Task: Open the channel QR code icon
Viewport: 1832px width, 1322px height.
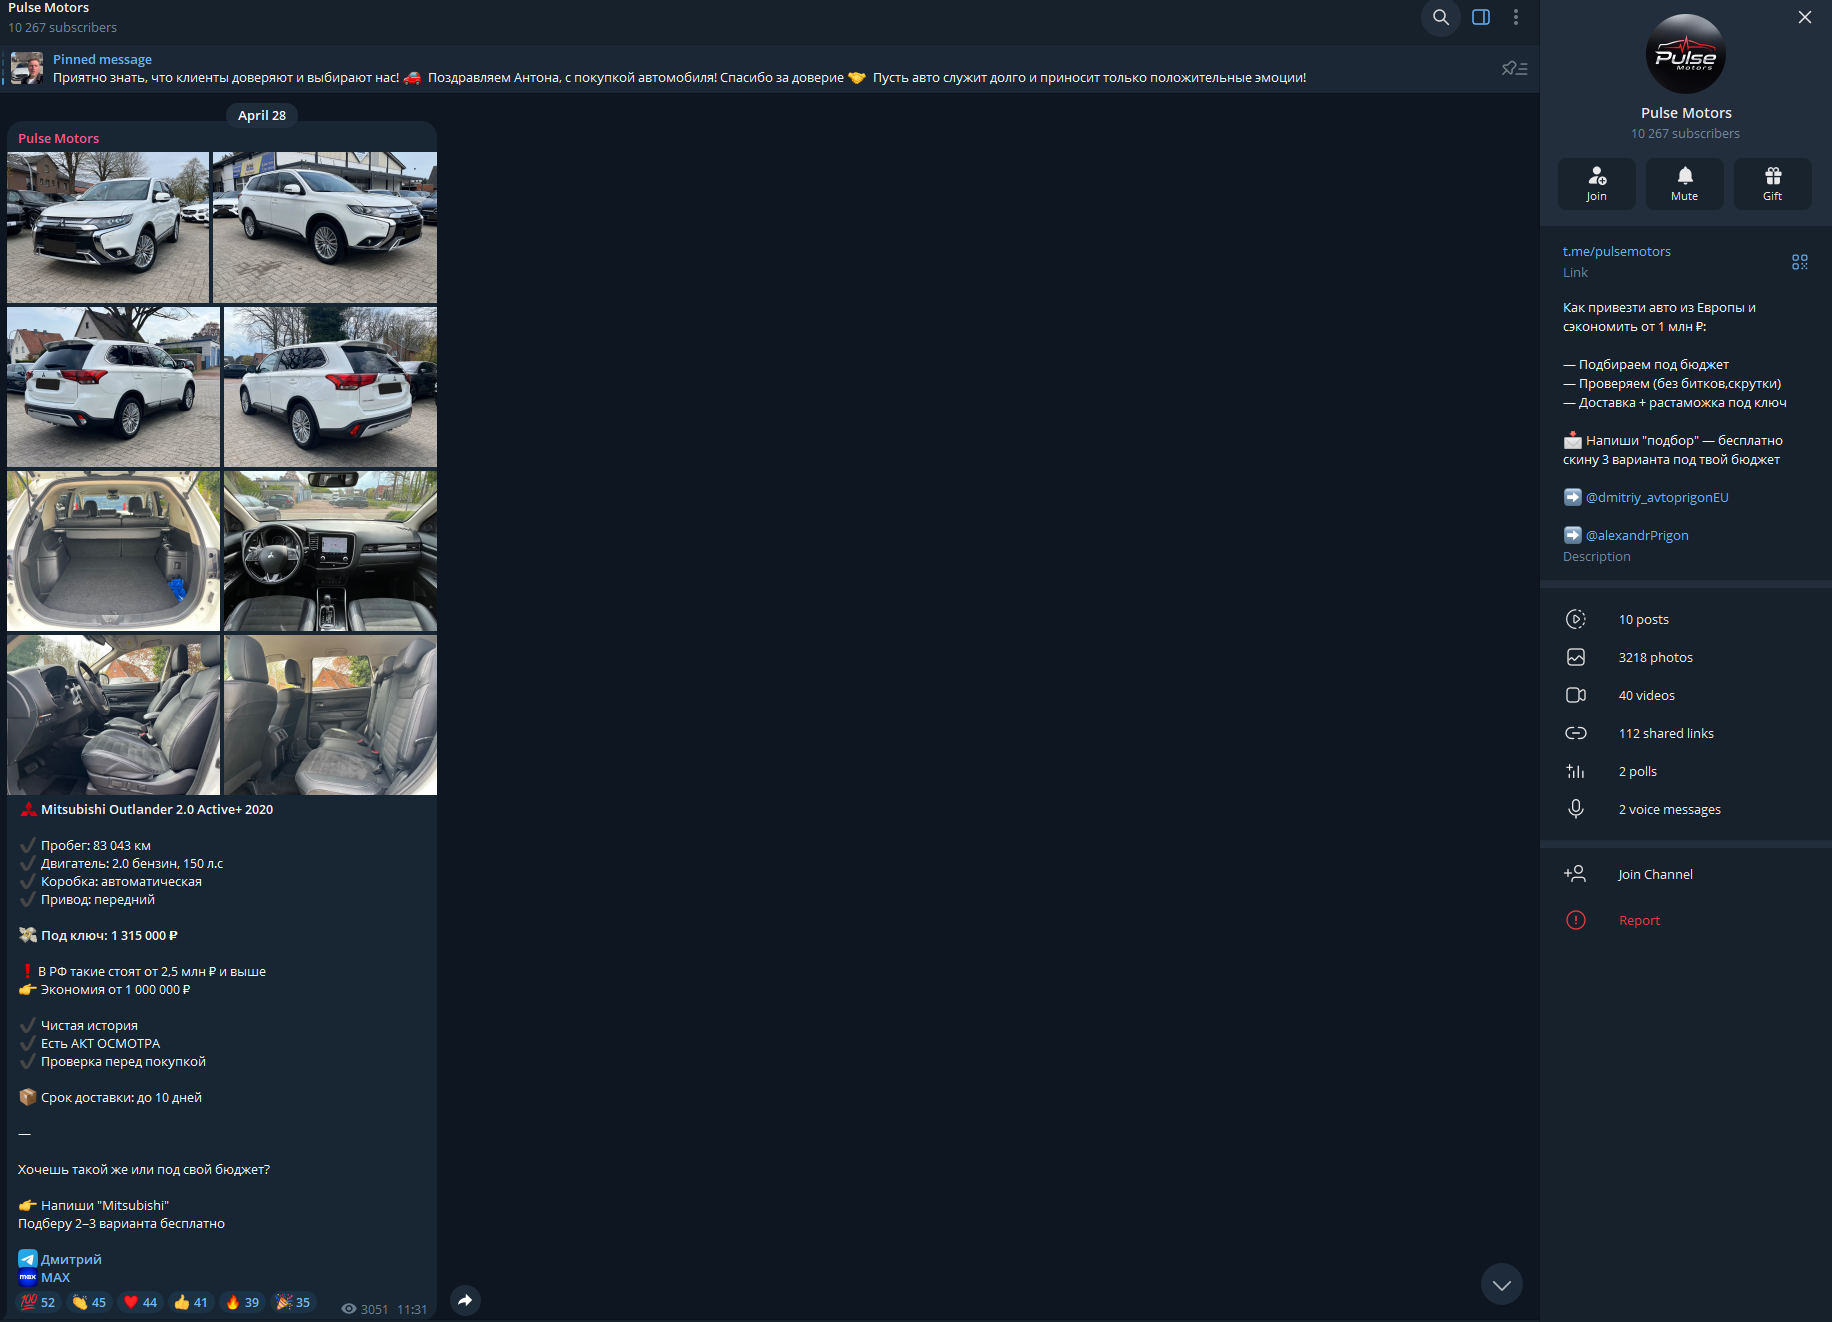Action: (x=1800, y=262)
